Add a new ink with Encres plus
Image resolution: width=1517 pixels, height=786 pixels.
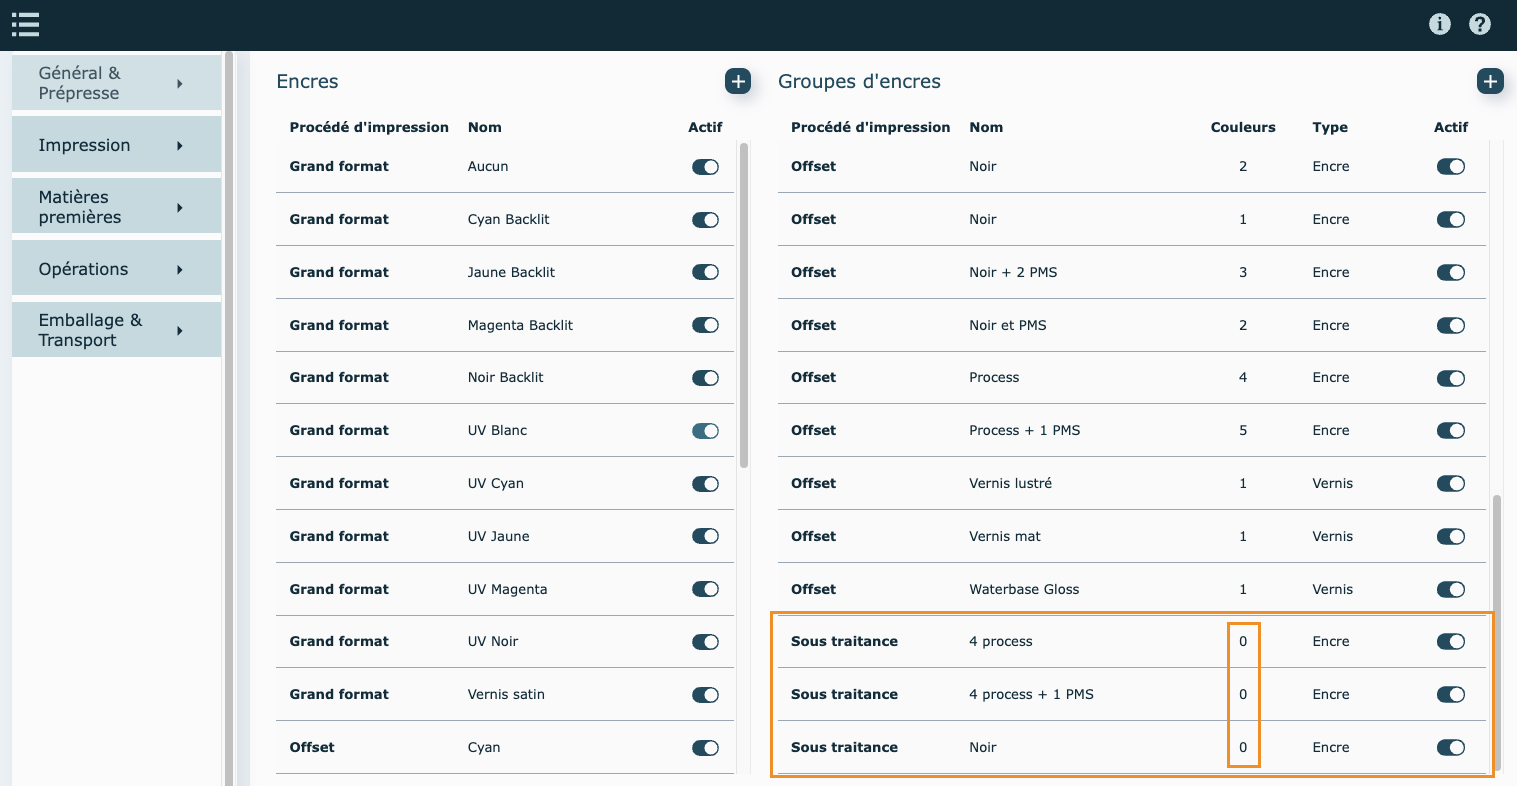click(737, 81)
